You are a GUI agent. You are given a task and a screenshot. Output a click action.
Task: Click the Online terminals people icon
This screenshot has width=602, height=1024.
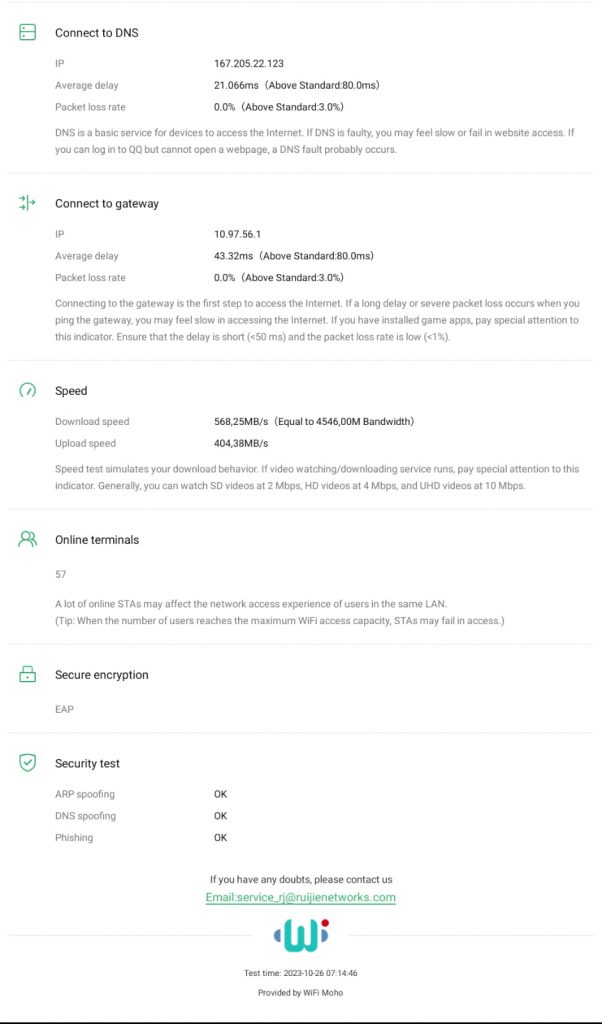tap(27, 540)
